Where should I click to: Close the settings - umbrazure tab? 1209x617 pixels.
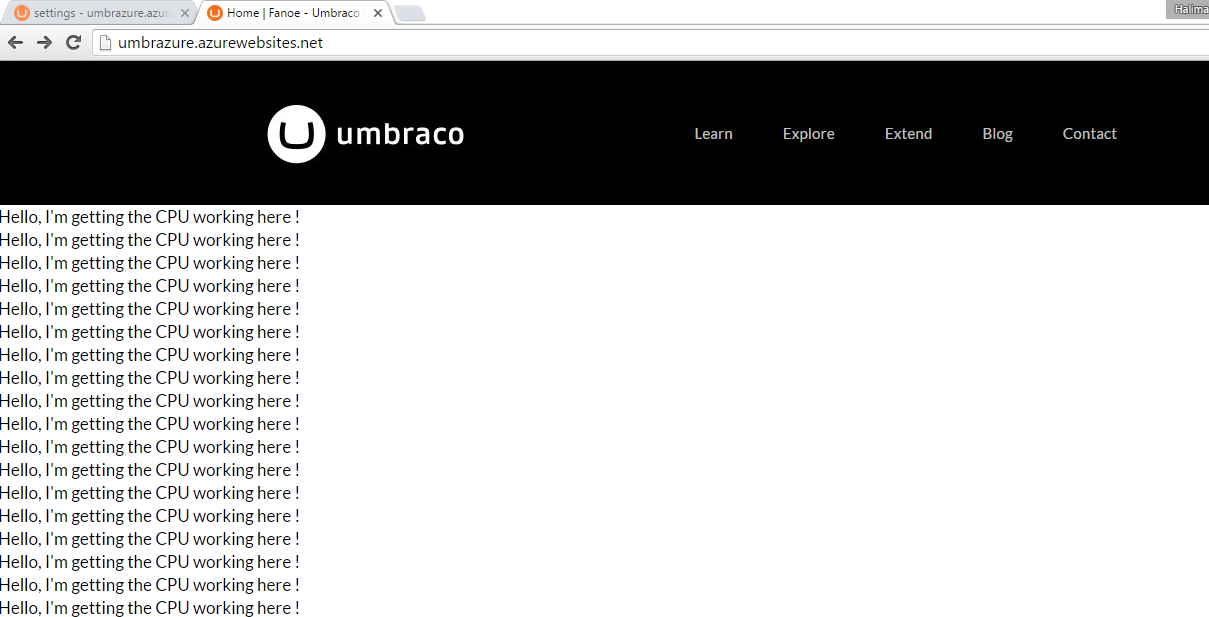pyautogui.click(x=184, y=13)
